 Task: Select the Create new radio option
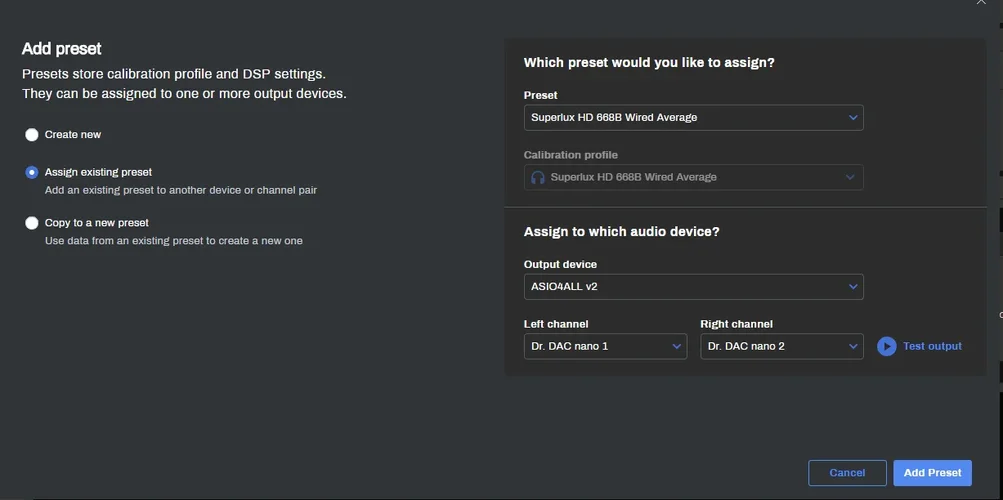32,135
